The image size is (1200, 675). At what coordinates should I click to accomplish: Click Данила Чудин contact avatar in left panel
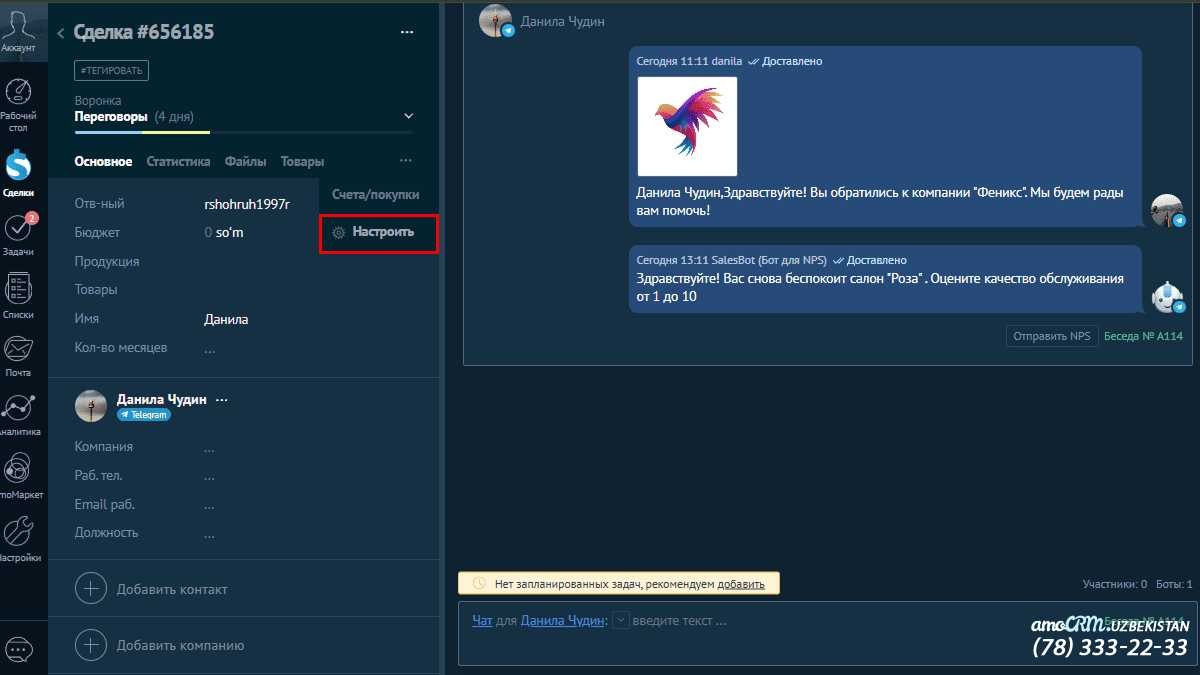91,406
